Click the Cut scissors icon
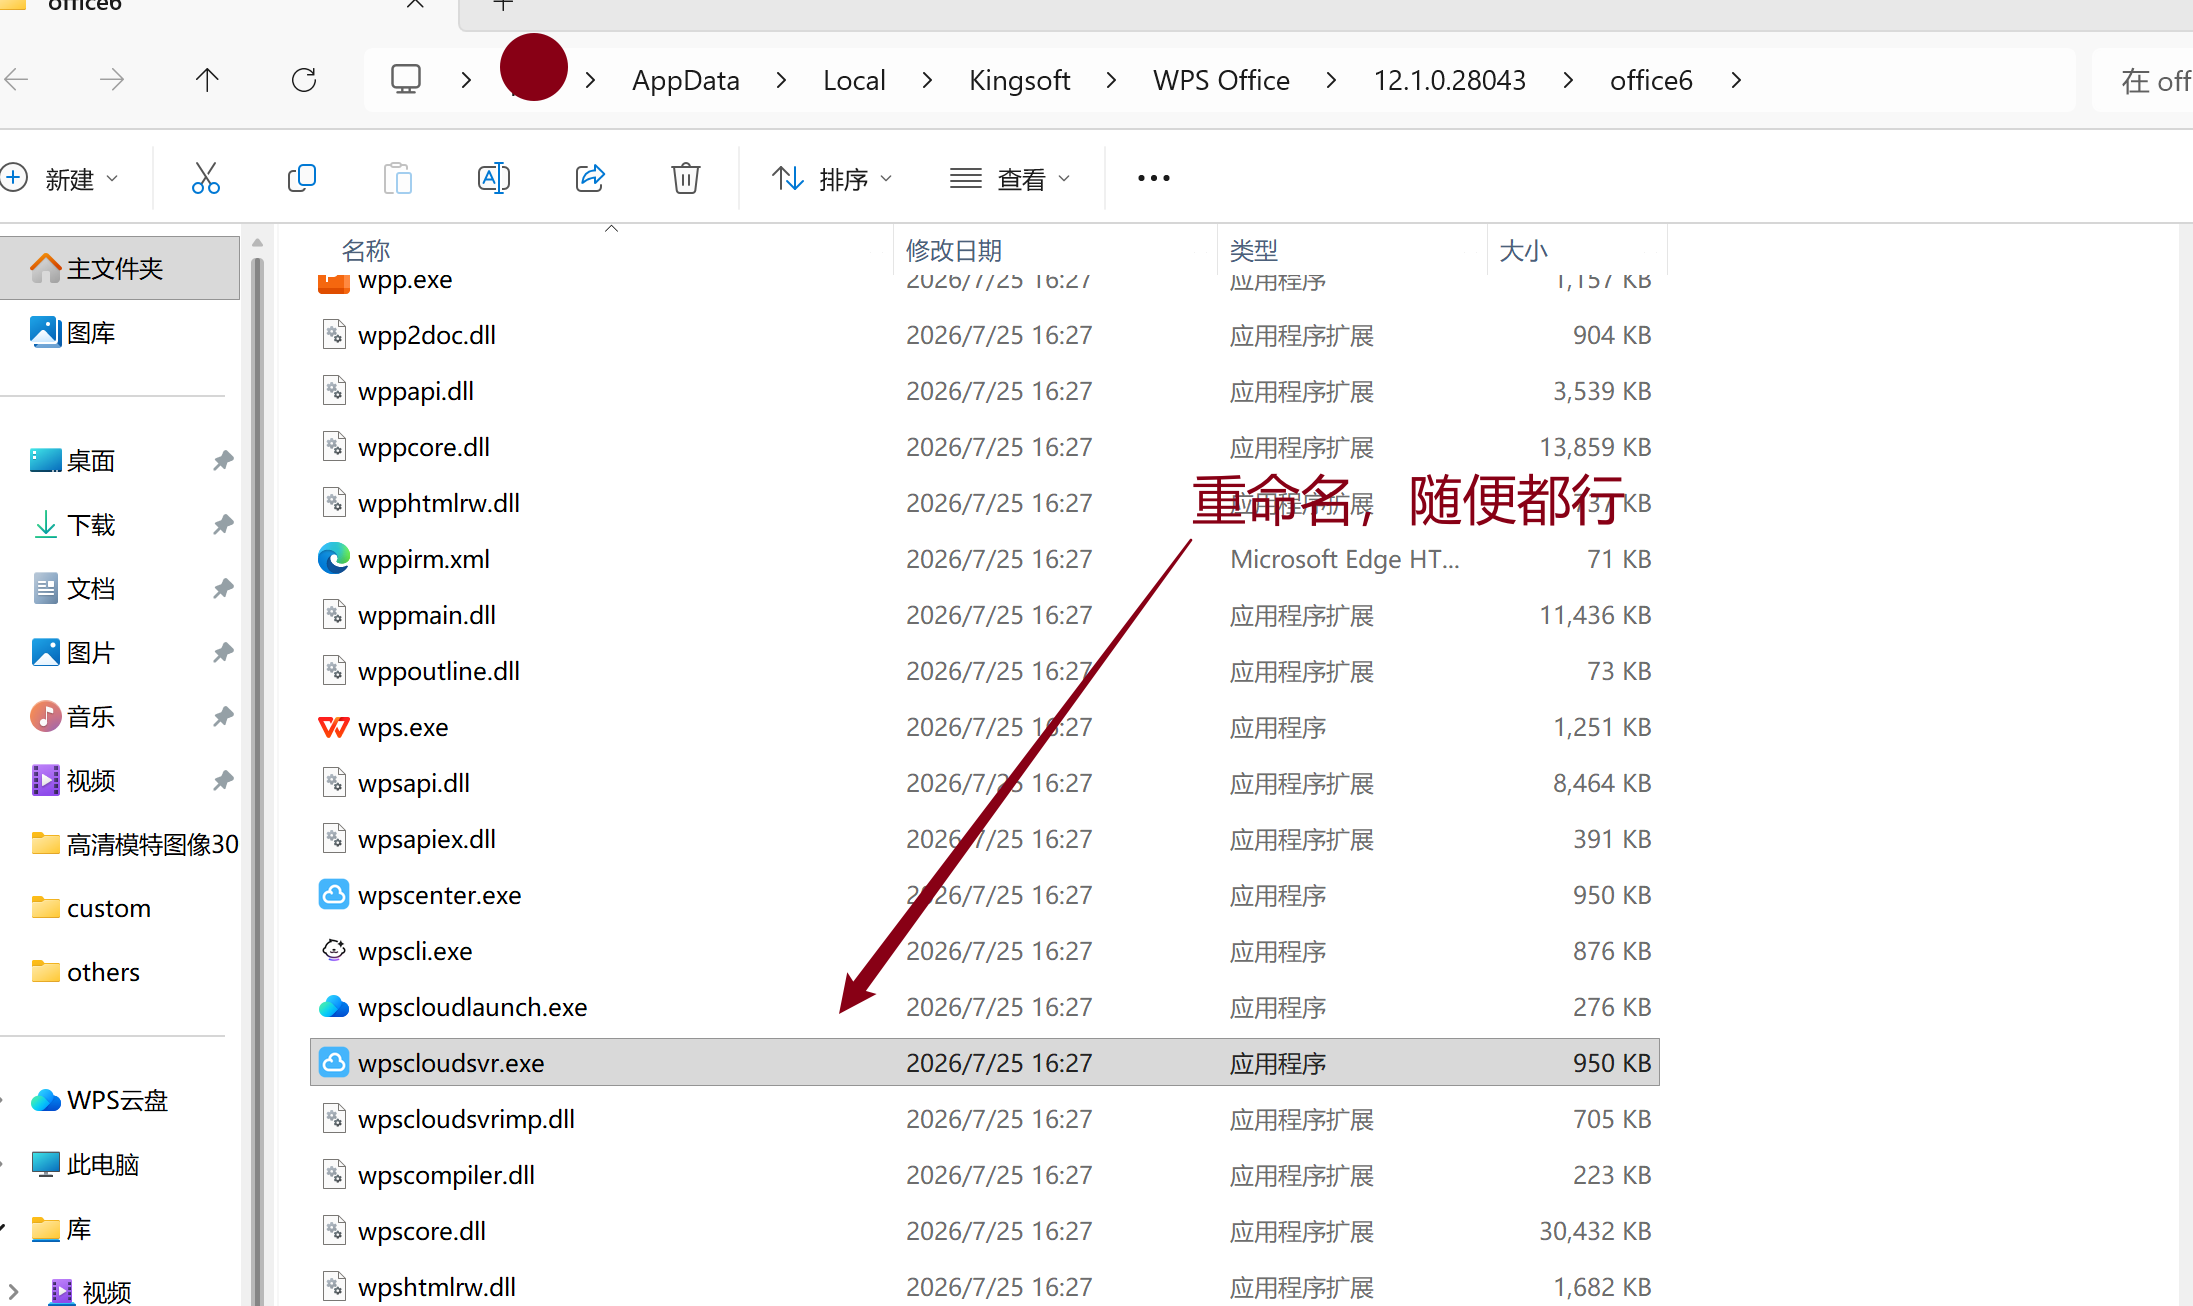Viewport: 2193px width, 1306px height. pos(205,178)
